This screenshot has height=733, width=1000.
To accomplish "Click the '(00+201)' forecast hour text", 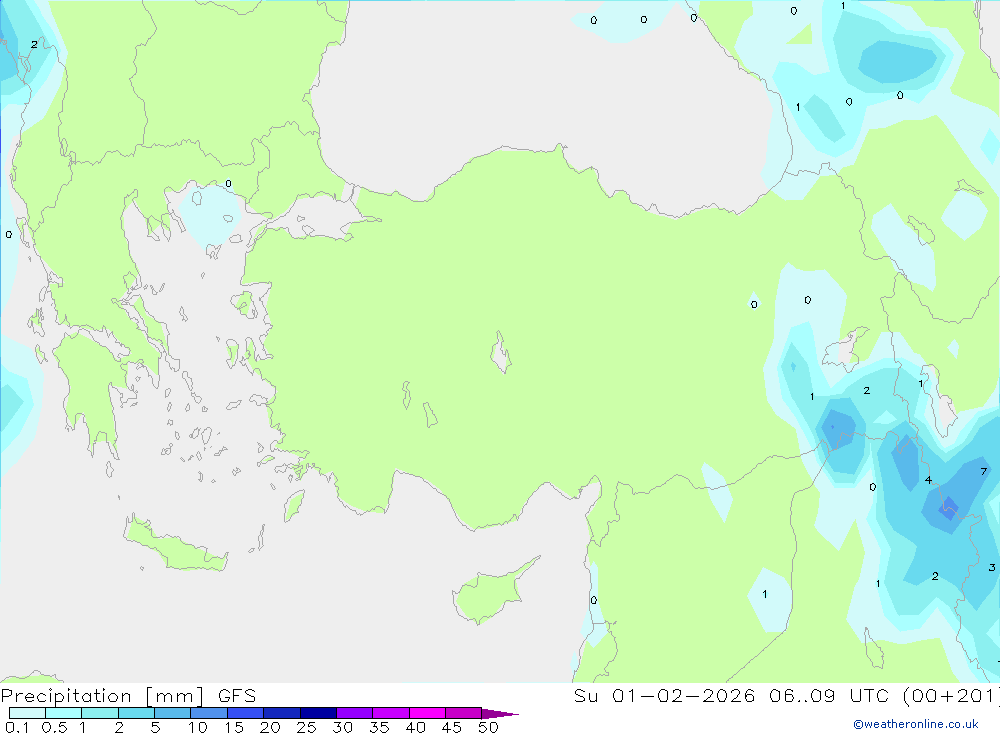I will tap(951, 696).
